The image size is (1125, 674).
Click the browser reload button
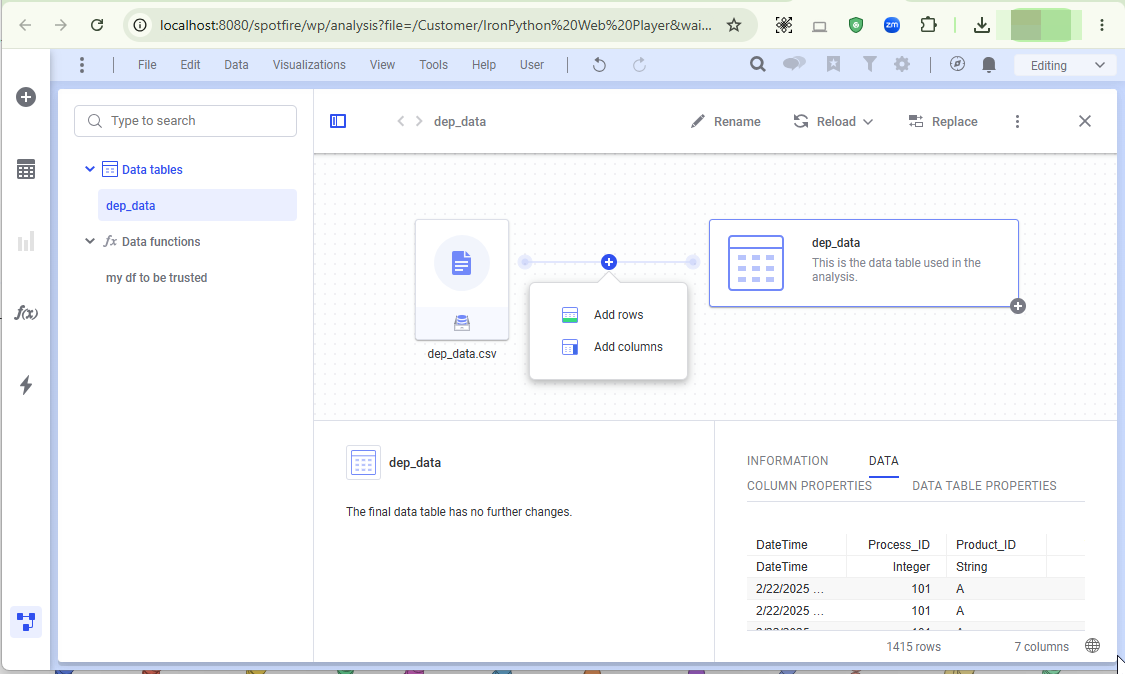(97, 25)
